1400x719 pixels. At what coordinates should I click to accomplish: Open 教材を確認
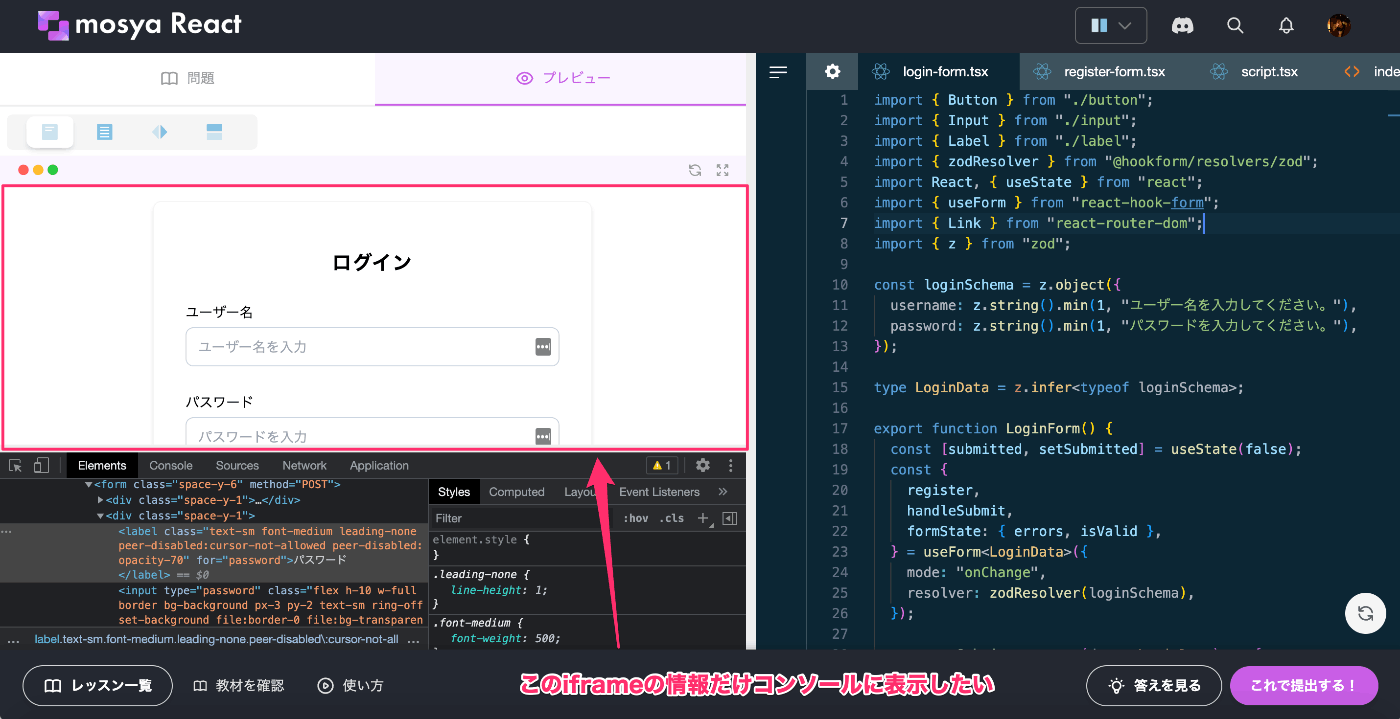(x=239, y=686)
